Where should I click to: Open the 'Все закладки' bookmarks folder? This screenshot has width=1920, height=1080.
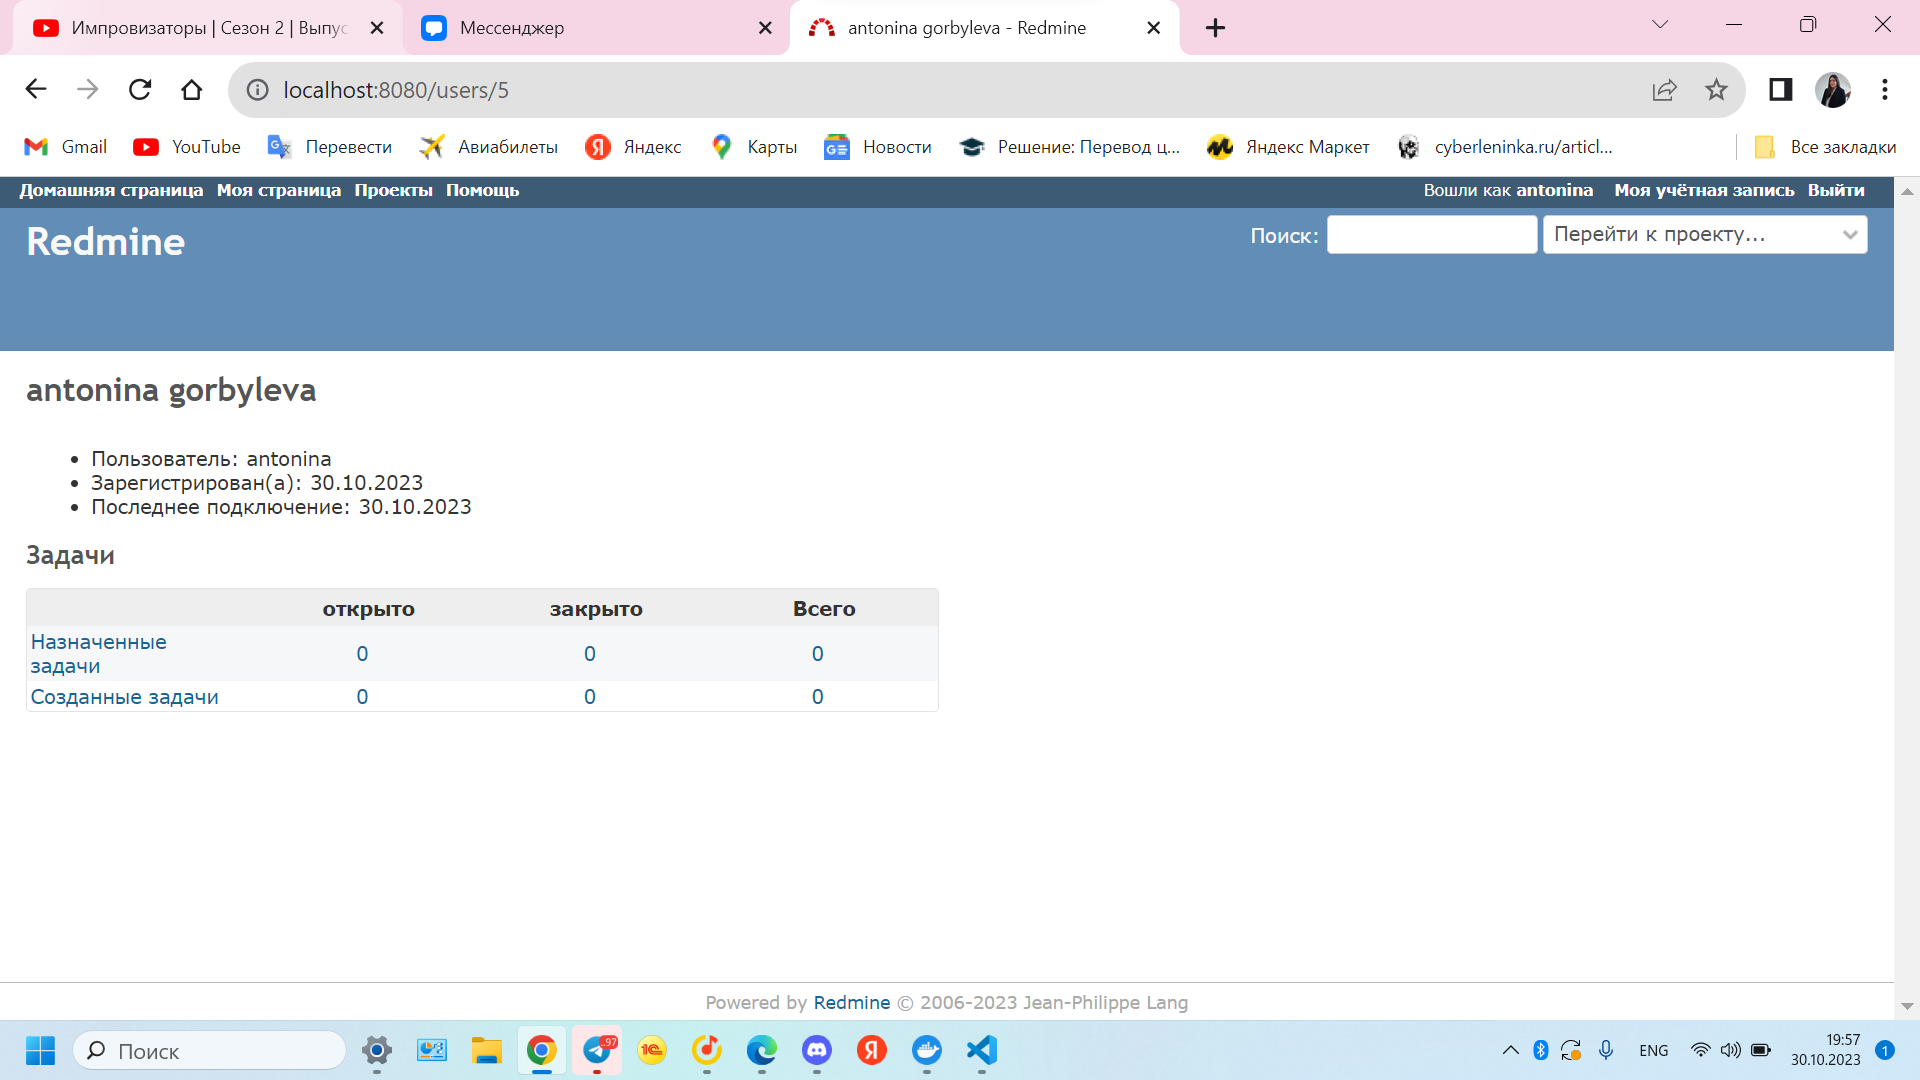[1825, 147]
